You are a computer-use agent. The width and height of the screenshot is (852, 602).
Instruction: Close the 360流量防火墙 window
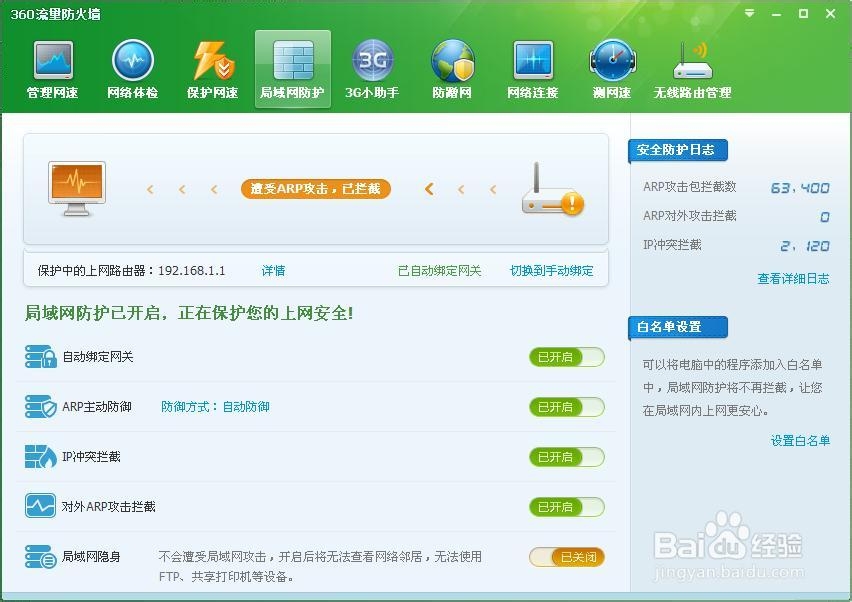[x=830, y=14]
